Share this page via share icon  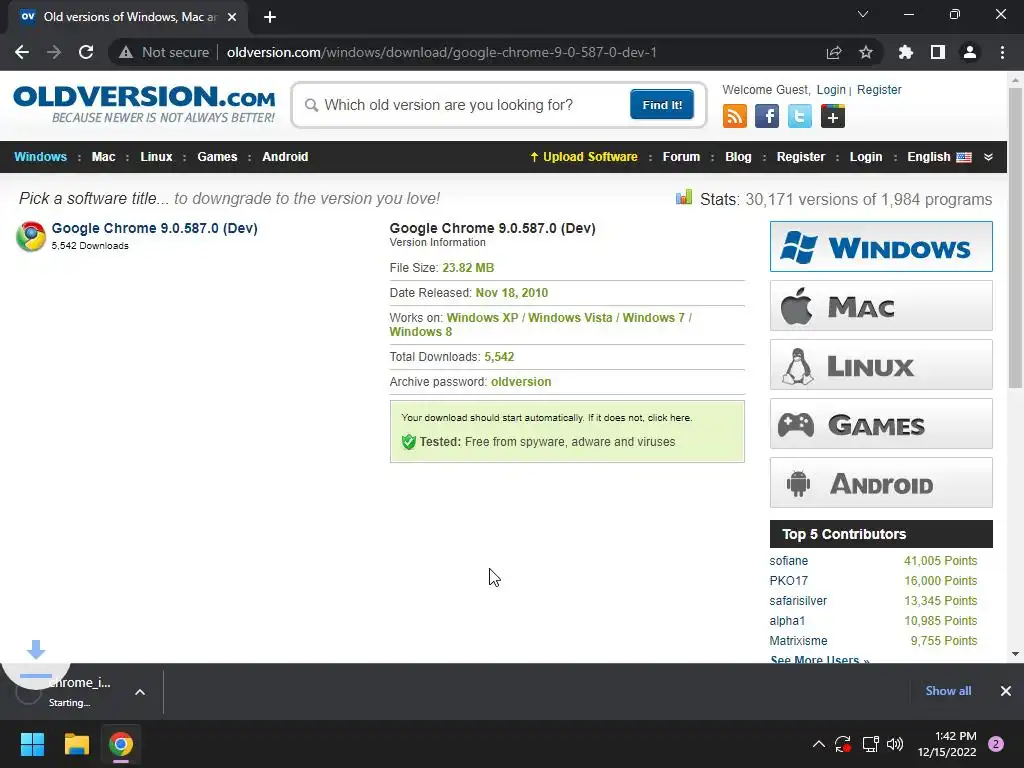coord(834,52)
